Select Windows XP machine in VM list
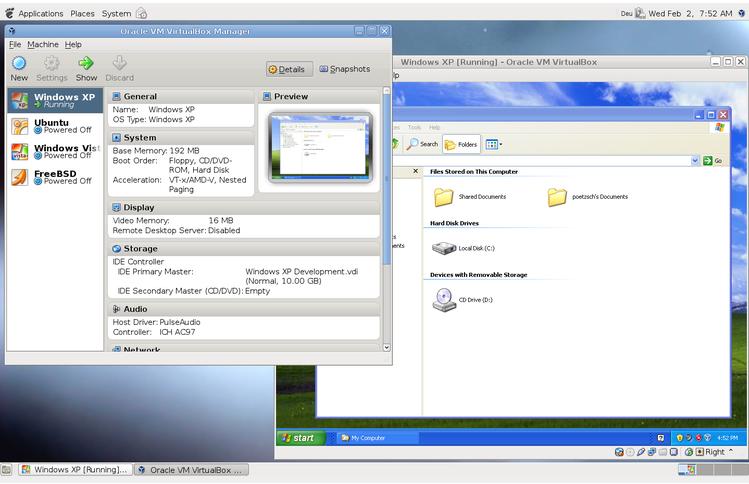749x484 pixels. 55,100
